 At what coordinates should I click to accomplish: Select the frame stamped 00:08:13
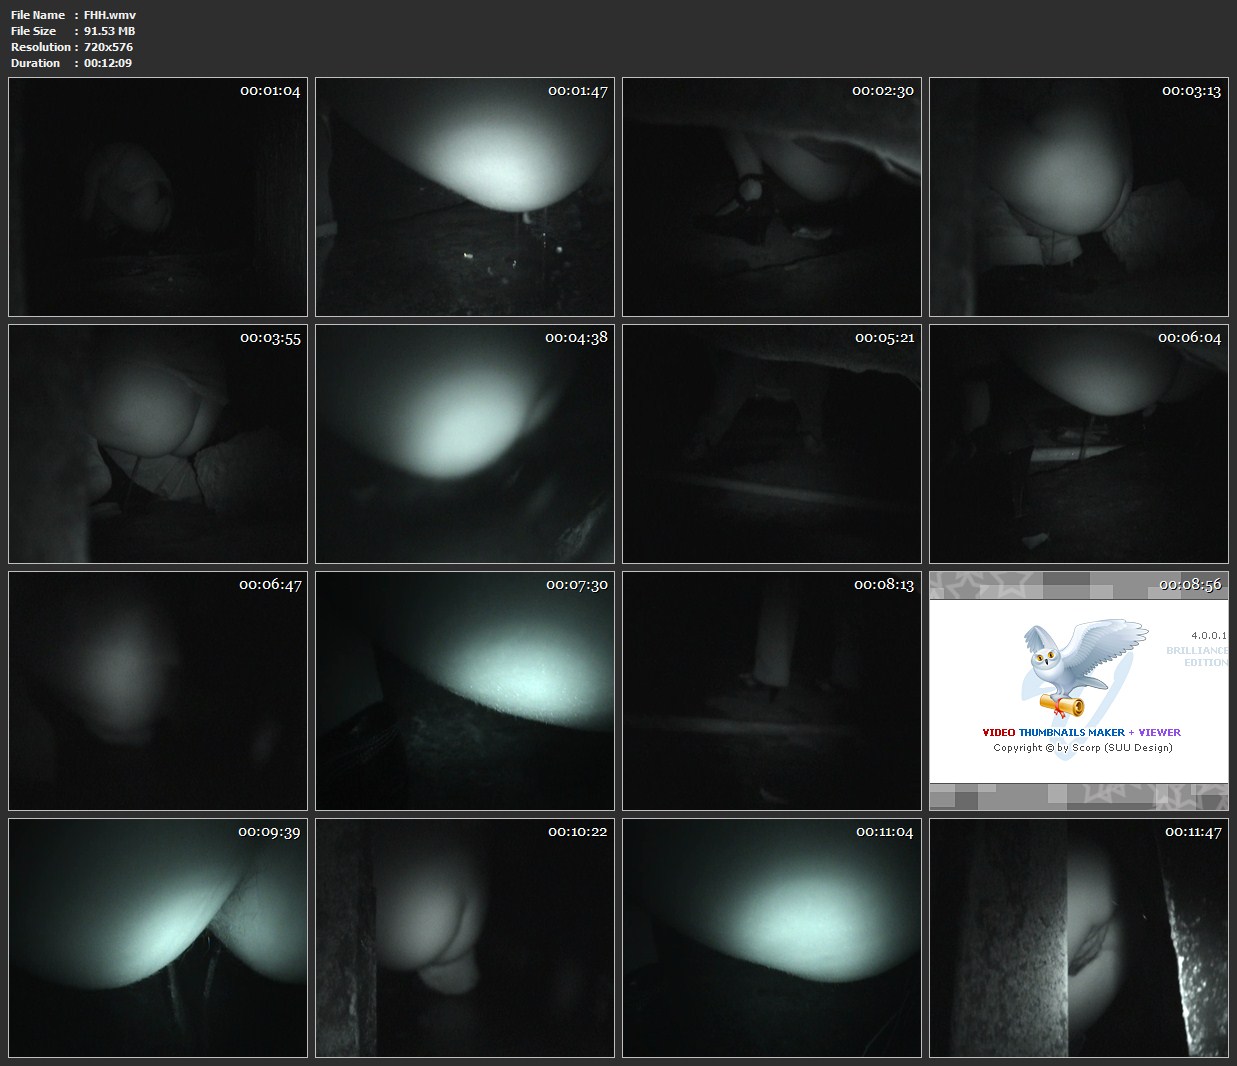pos(771,691)
